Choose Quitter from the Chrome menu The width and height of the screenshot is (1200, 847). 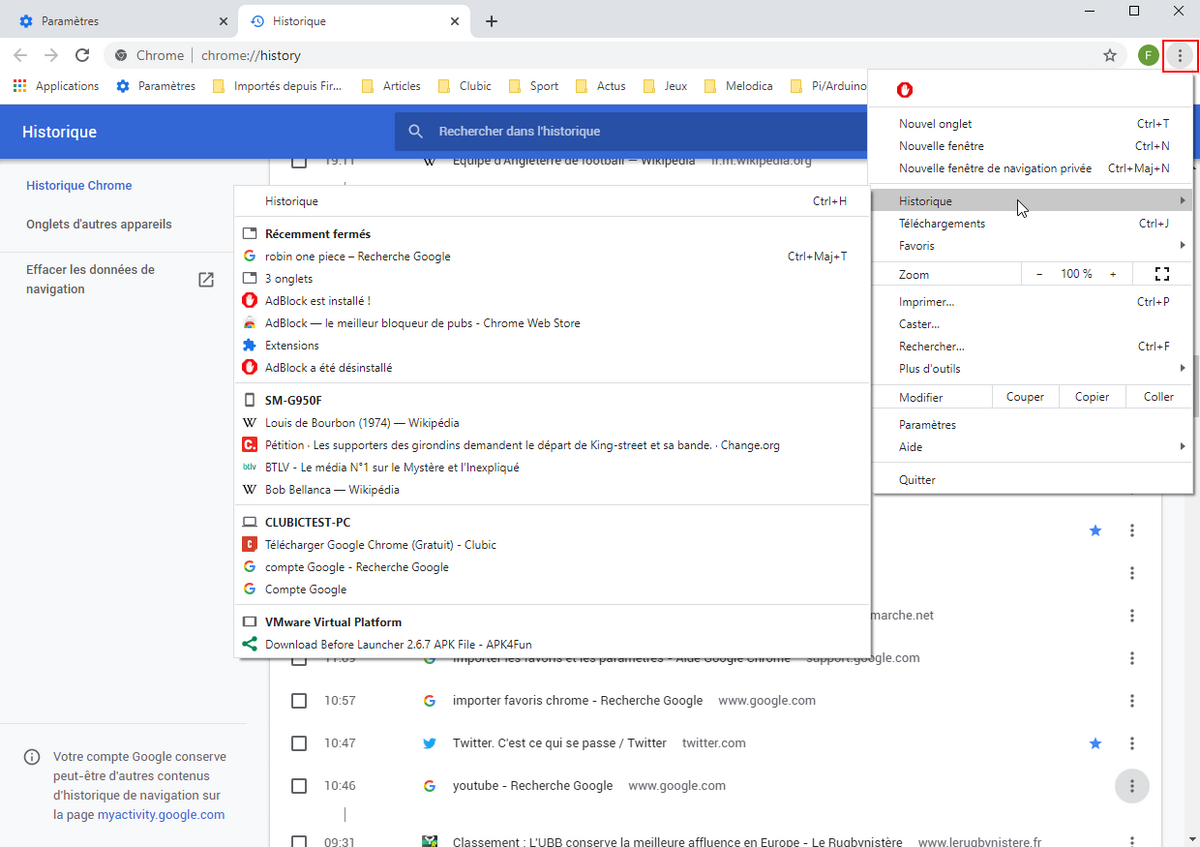pos(1032,480)
